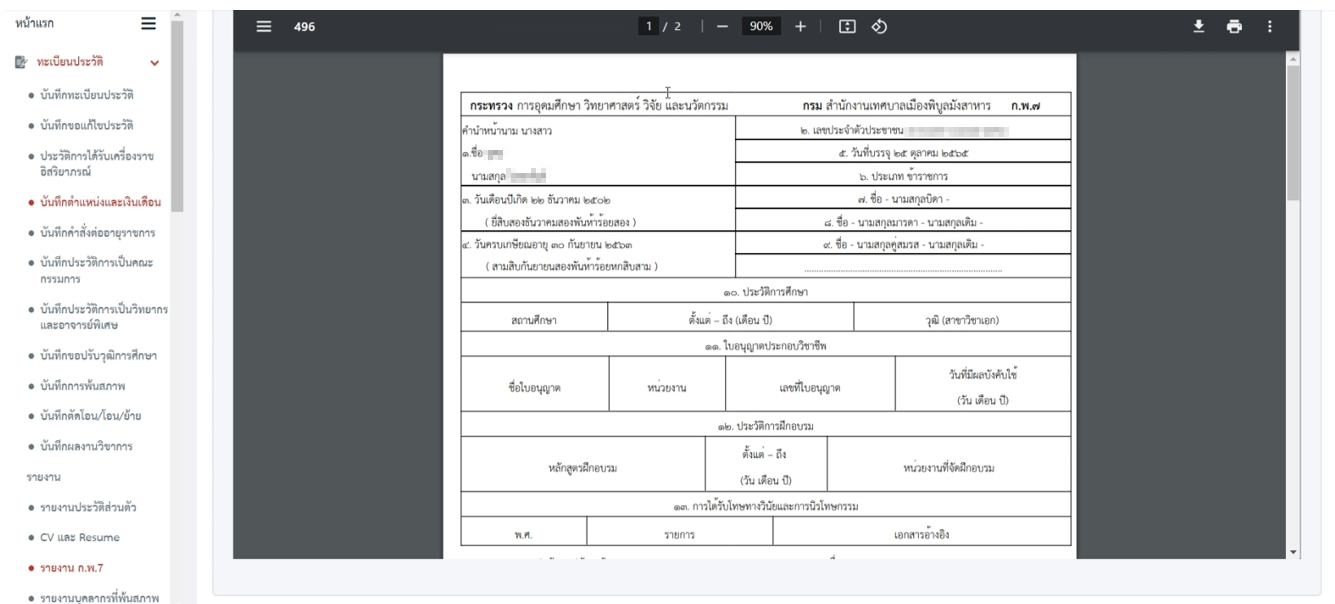This screenshot has height=604, width=1335.
Task: Open บันทึกคำสั่งต่ออายุราชการ menu item
Action: [x=98, y=233]
